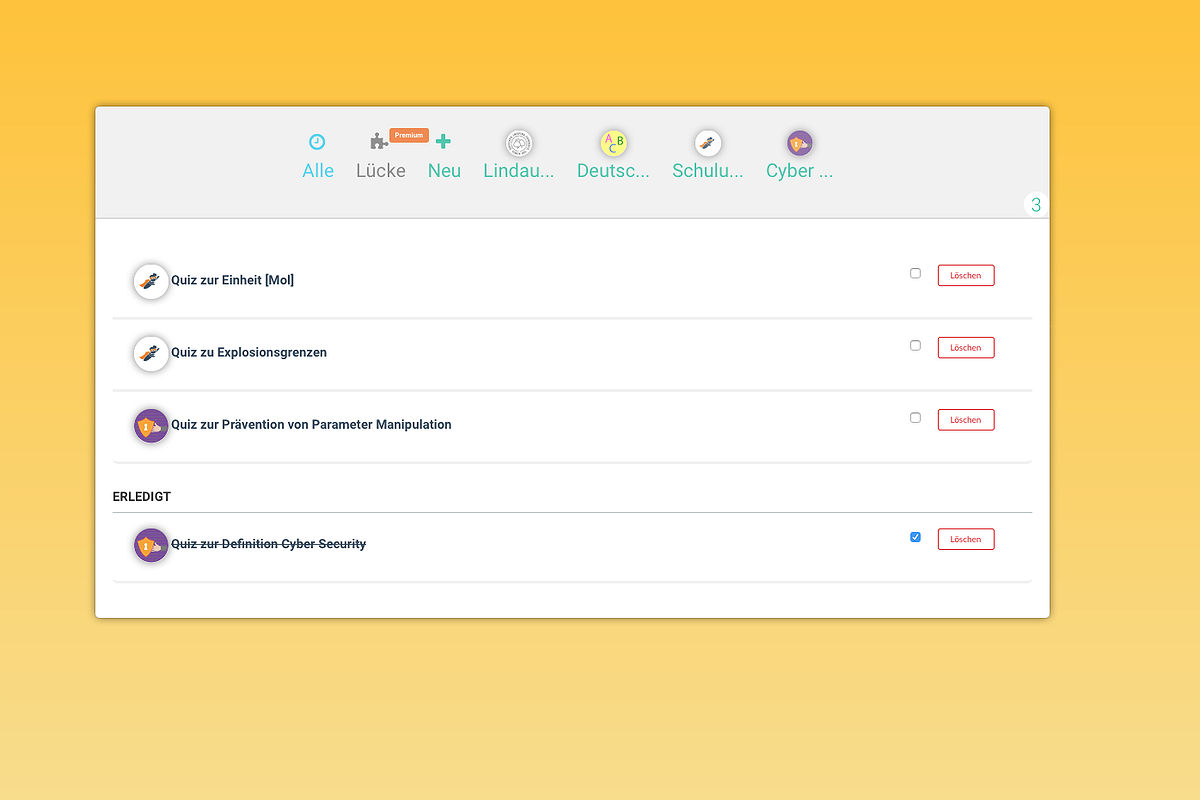Open the Lücke tab
This screenshot has width=1200, height=800.
click(x=381, y=171)
